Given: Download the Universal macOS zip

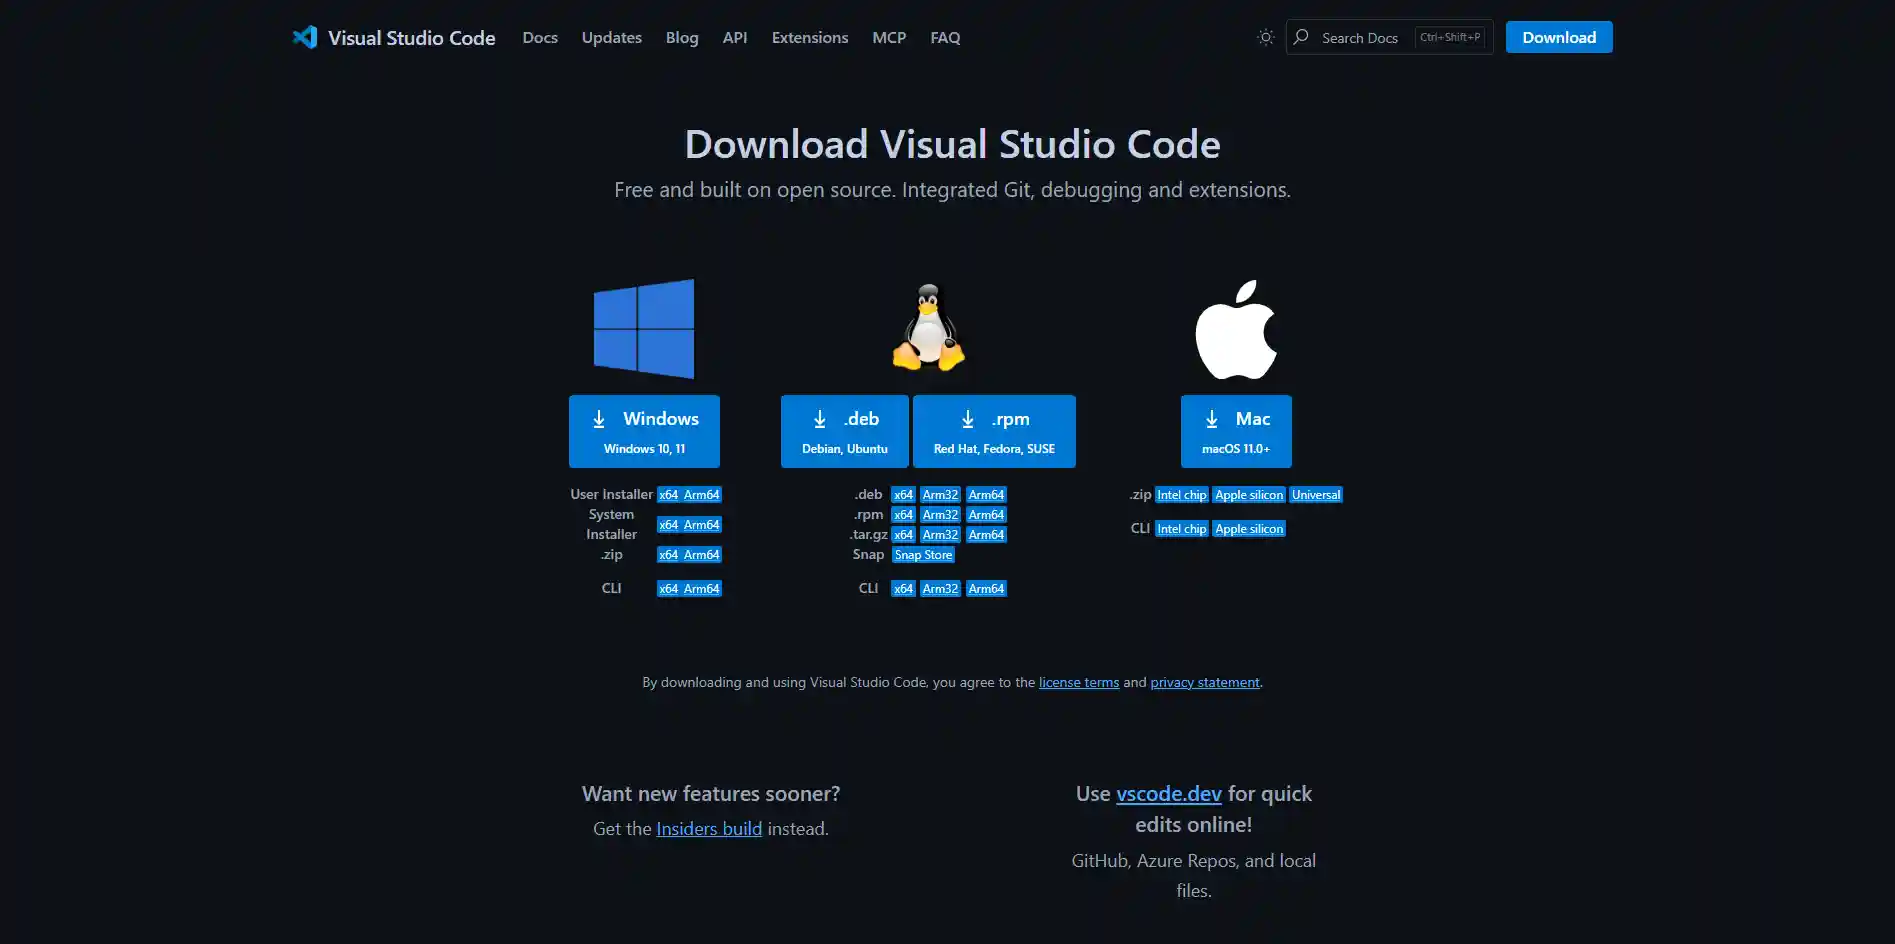Looking at the screenshot, I should (1315, 494).
